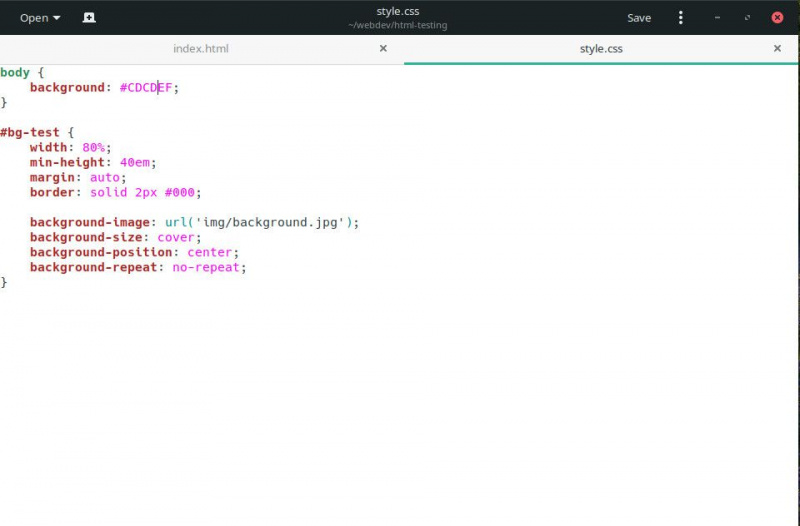Viewport: 800px width, 526px height.
Task: Switch to the index.html tab
Action: point(201,48)
